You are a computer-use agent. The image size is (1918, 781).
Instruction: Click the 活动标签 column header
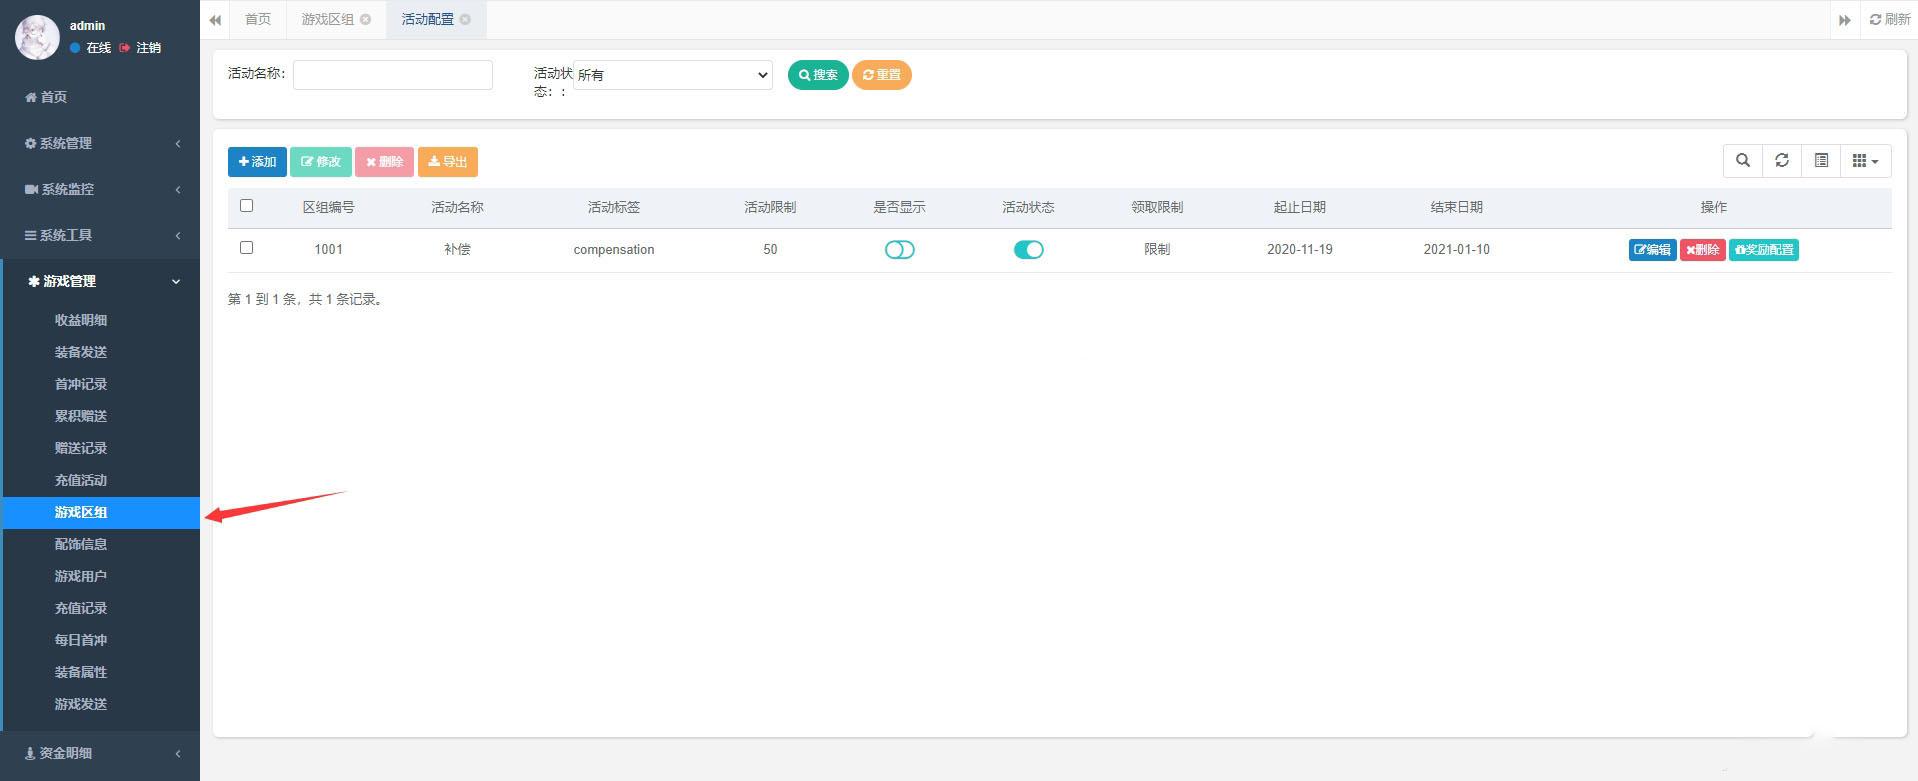point(614,207)
